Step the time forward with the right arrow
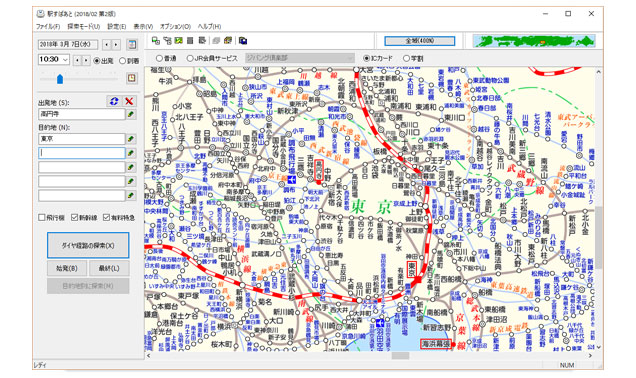The height and width of the screenshot is (378, 636). point(86,60)
